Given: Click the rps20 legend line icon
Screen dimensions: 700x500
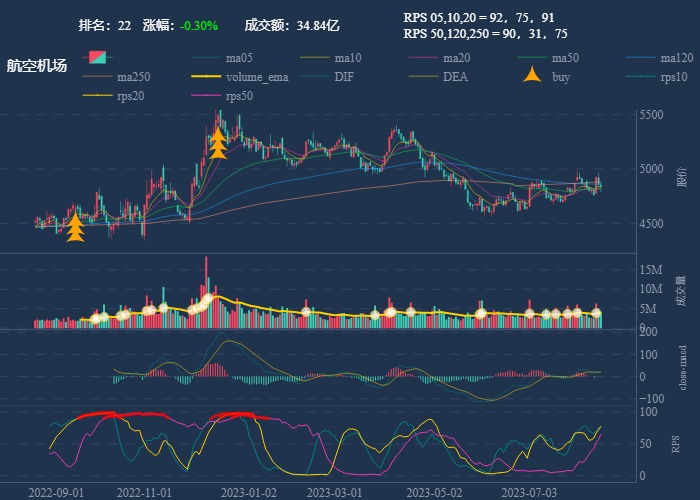Looking at the screenshot, I should [x=97, y=96].
